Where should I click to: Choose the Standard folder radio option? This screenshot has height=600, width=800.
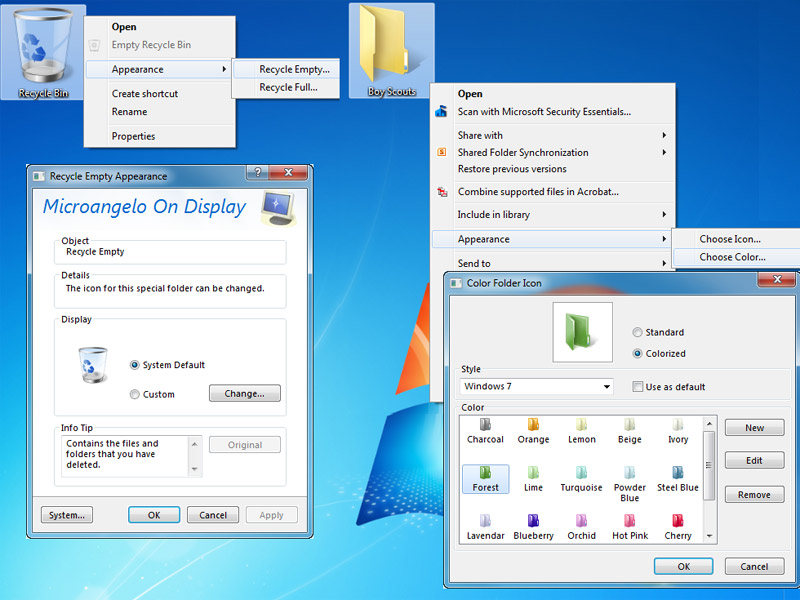coord(638,332)
